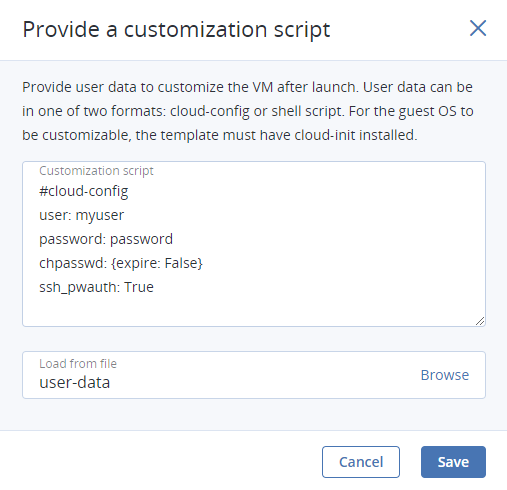Cancel the customization script dialog
The width and height of the screenshot is (507, 490).
click(361, 462)
